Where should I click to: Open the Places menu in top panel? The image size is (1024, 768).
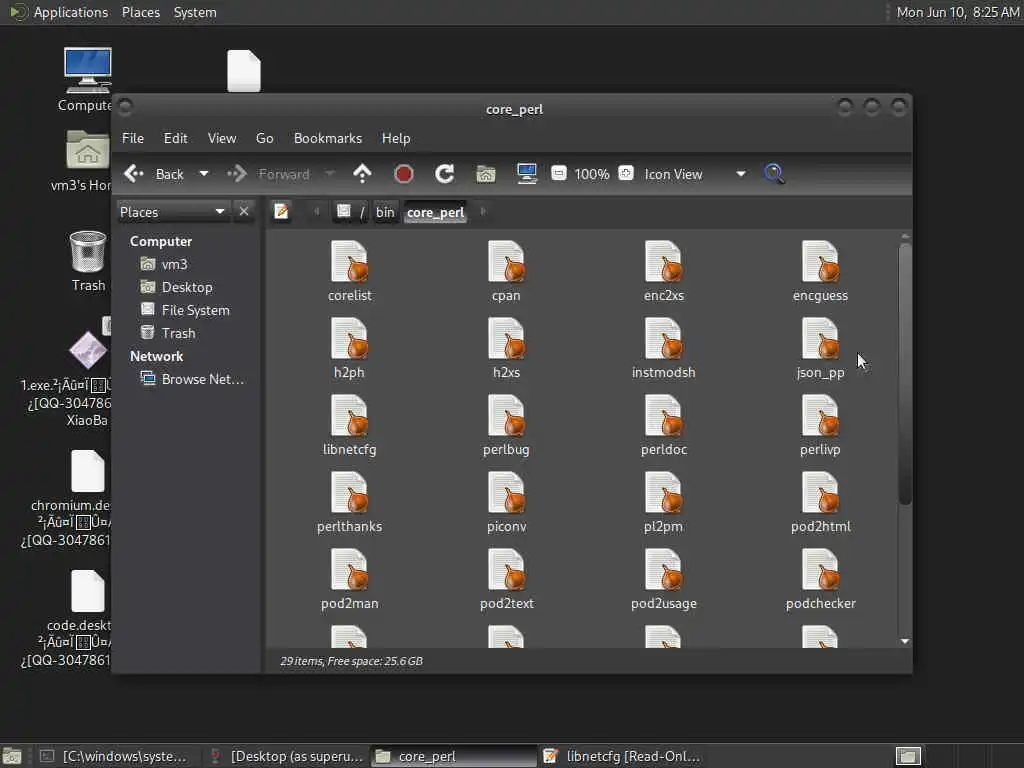pos(140,12)
